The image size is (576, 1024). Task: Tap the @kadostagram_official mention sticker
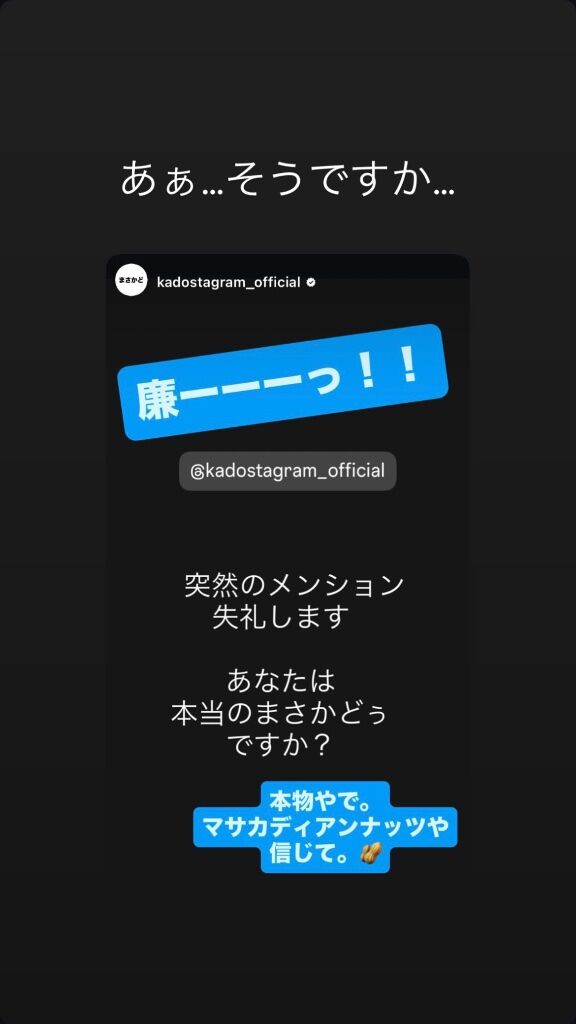coord(288,471)
